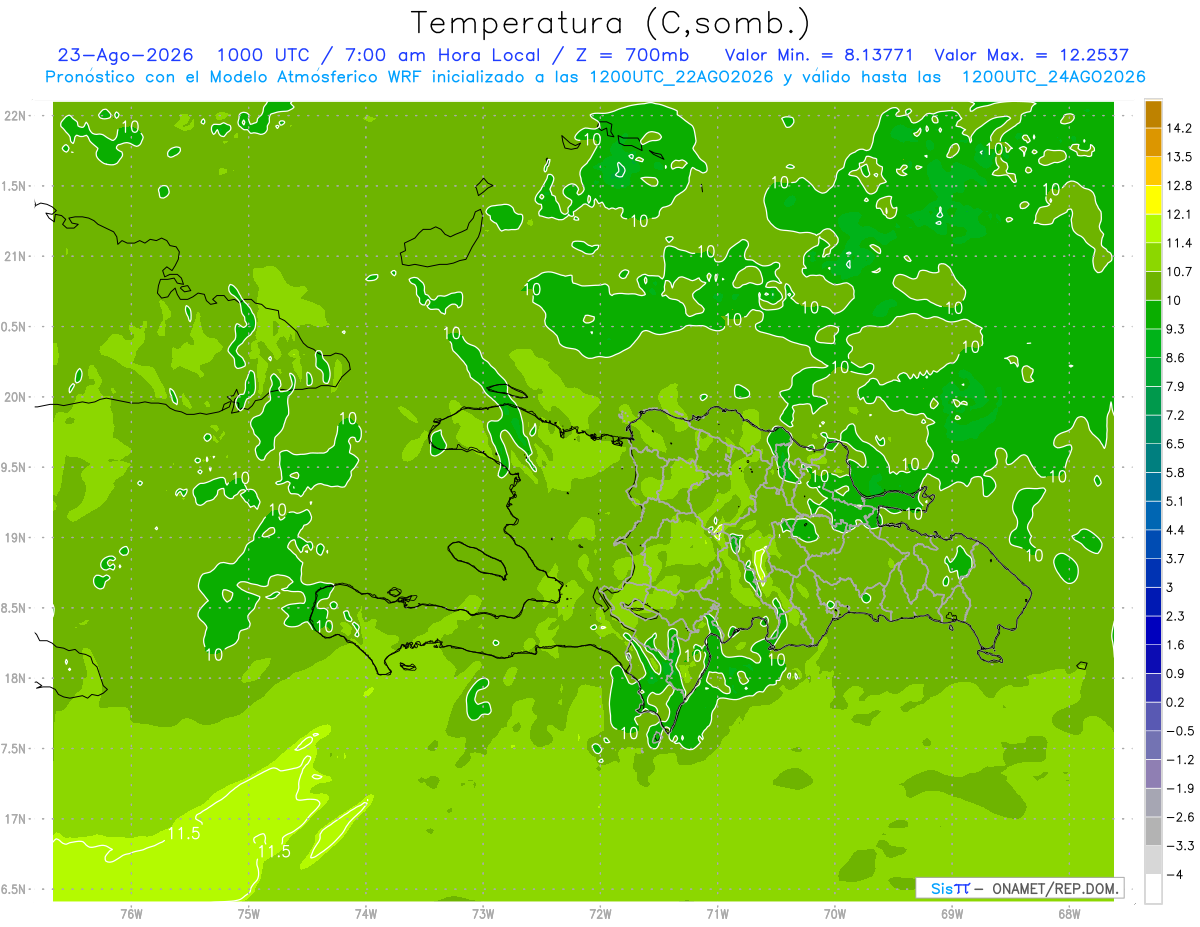
Task: Select the date text "23-Ago-2026"
Action: 126,55
